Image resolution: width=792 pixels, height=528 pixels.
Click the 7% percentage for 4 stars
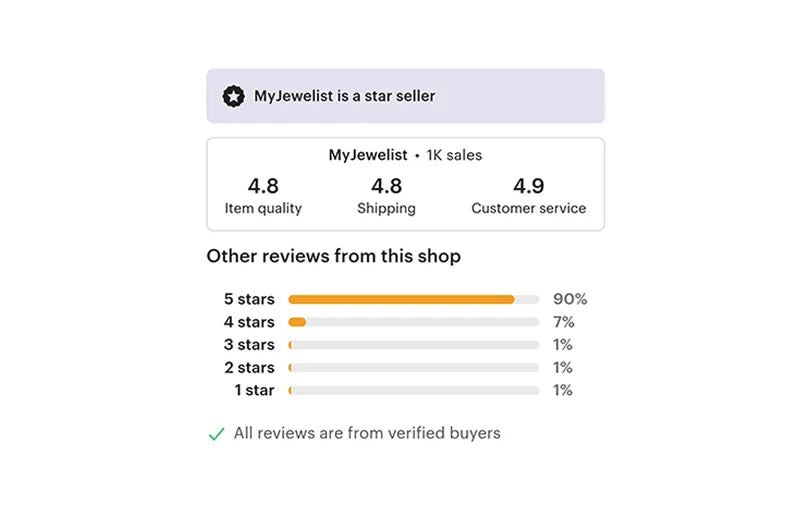coord(563,322)
